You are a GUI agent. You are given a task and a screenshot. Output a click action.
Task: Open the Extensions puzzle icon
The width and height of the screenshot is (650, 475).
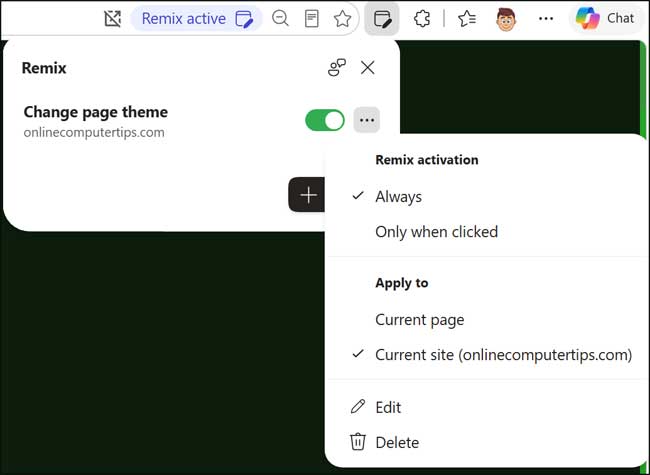pyautogui.click(x=422, y=19)
